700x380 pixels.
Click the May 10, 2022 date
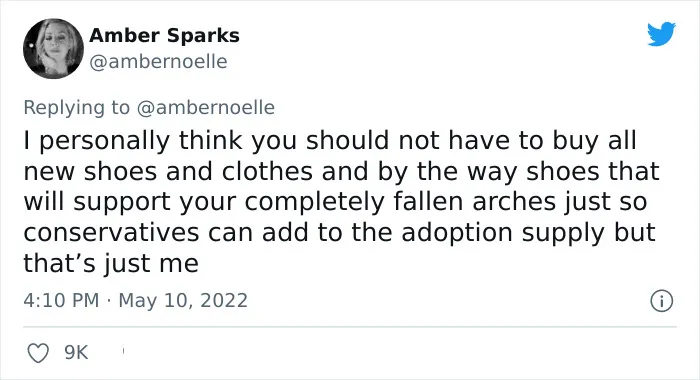tap(183, 301)
